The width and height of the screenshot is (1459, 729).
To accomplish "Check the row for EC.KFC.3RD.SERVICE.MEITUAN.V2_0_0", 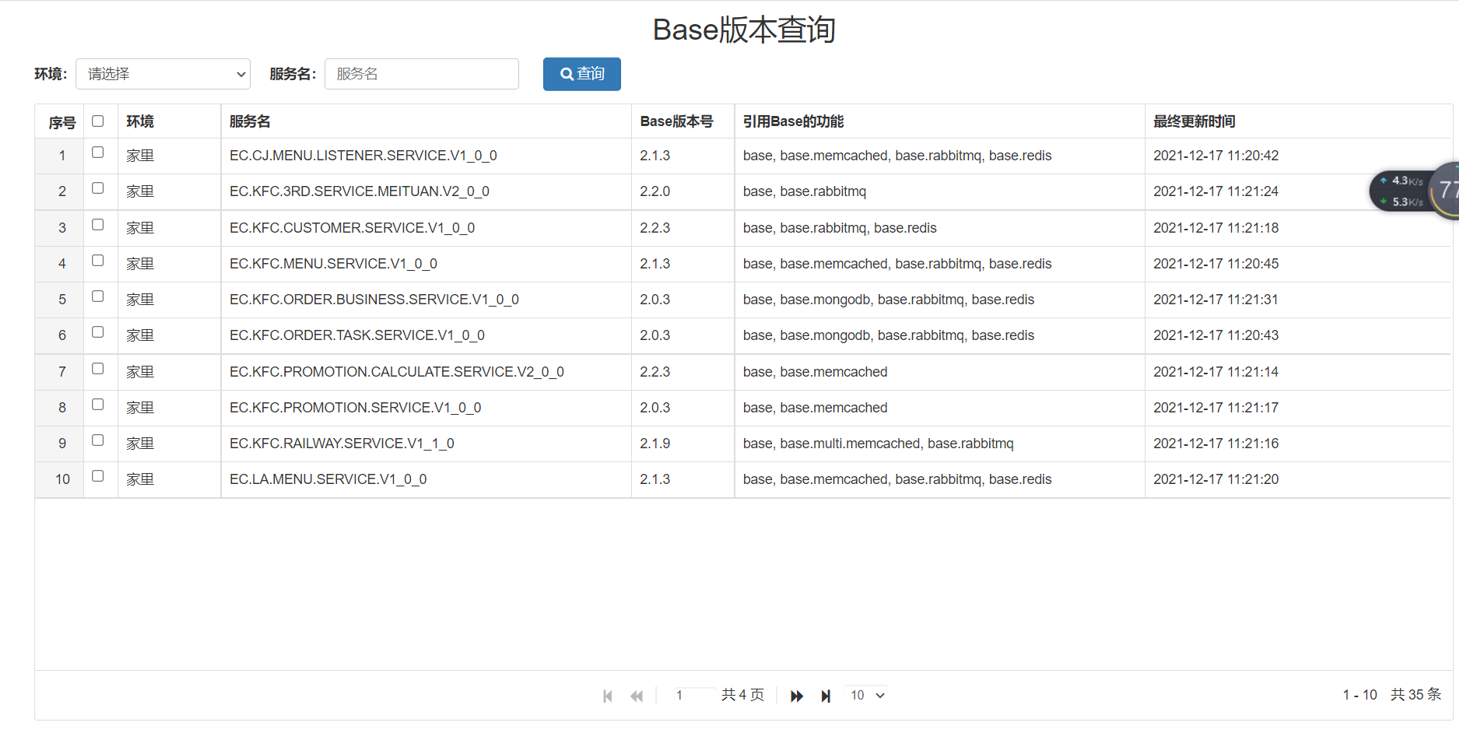I will pyautogui.click(x=98, y=188).
